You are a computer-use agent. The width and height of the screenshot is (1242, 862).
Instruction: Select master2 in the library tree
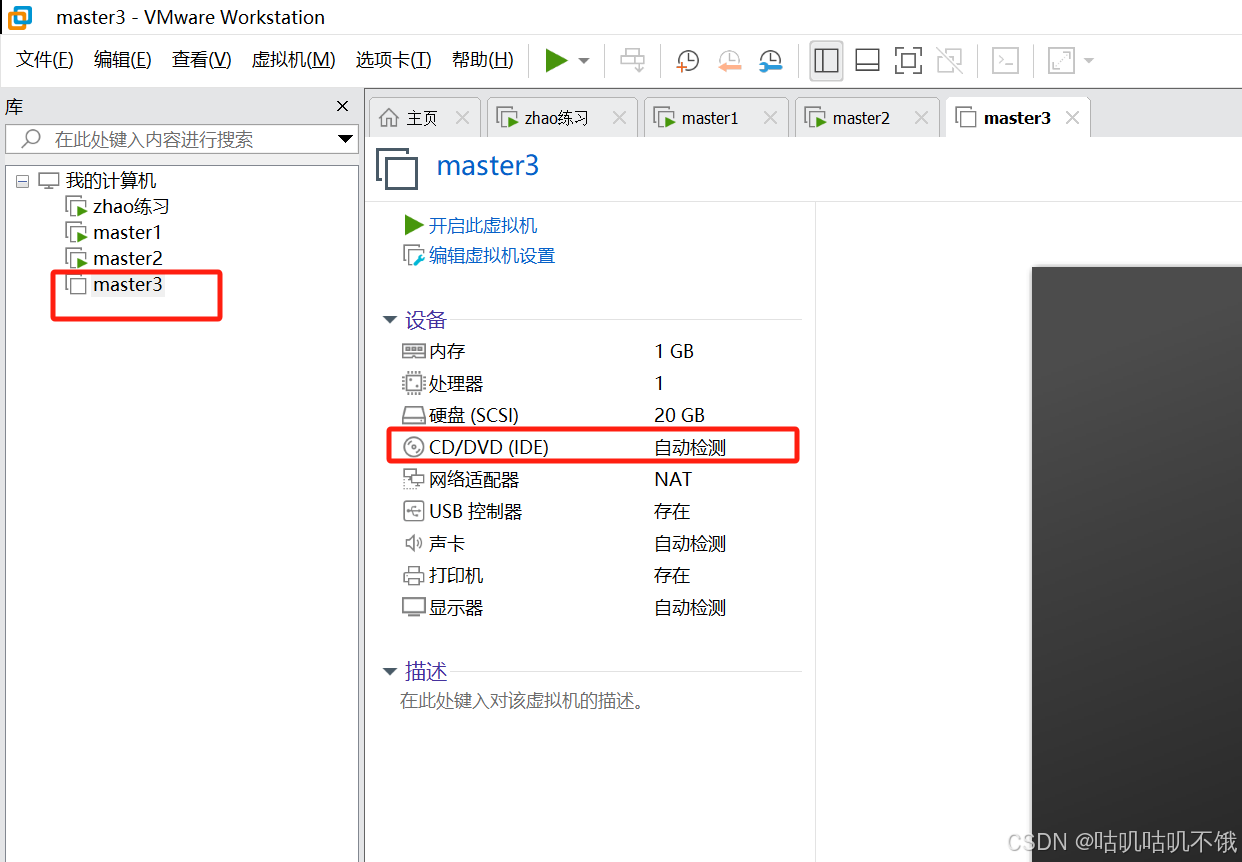127,259
